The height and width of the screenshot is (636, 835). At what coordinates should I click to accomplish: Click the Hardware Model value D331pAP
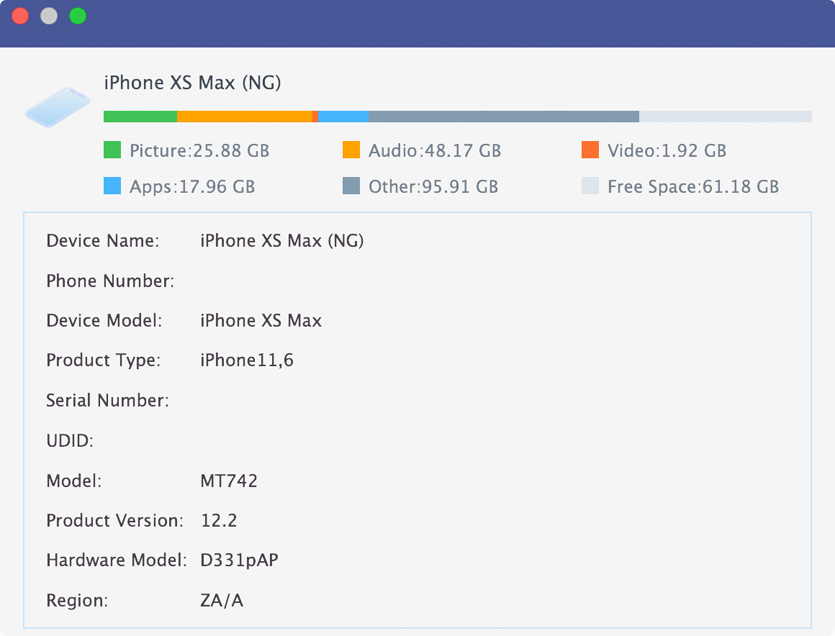click(x=239, y=561)
